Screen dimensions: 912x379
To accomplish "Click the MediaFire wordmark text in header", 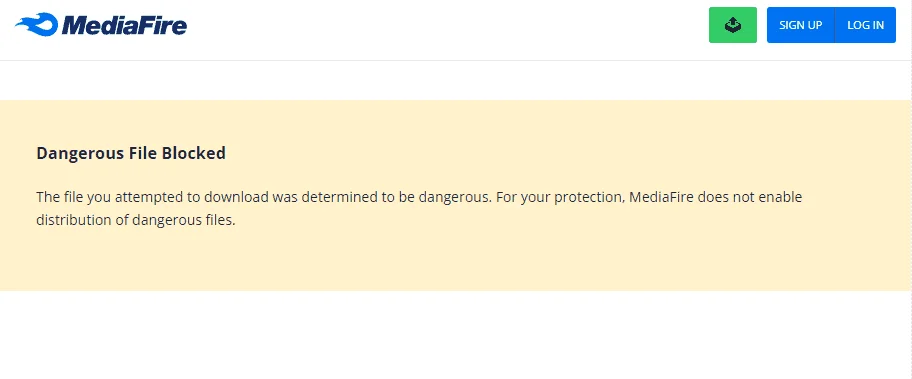I will click(124, 25).
